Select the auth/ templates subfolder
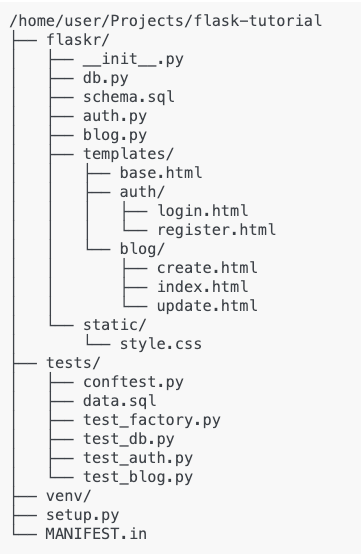This screenshot has width=361, height=554. (x=142, y=192)
